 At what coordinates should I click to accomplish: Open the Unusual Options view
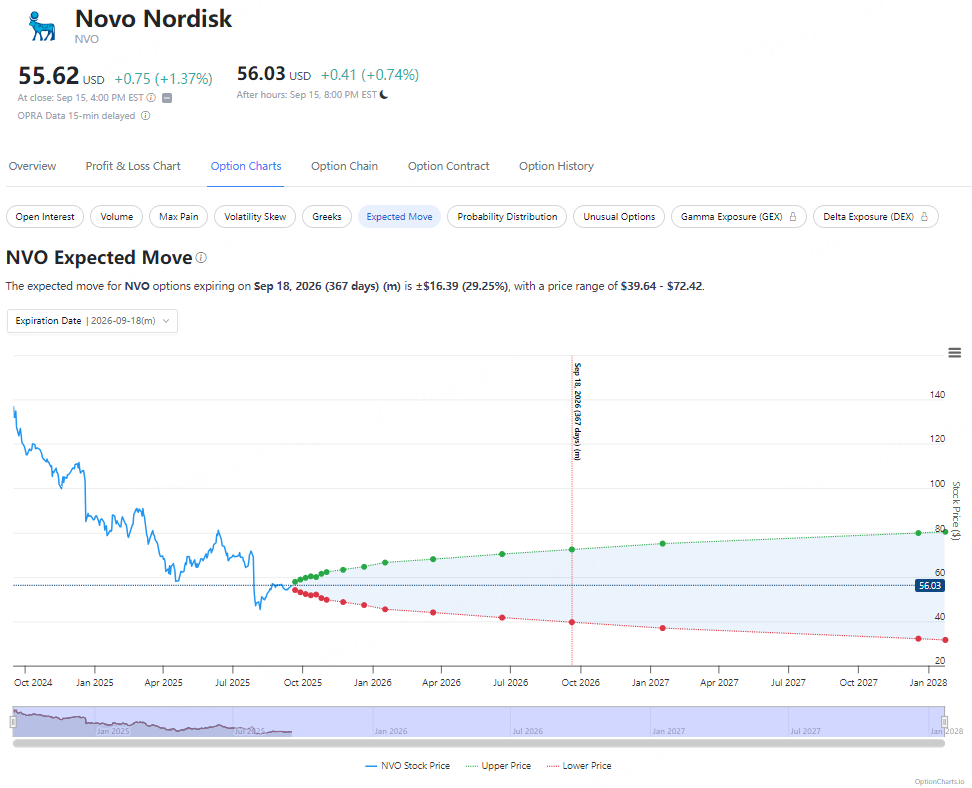[619, 216]
